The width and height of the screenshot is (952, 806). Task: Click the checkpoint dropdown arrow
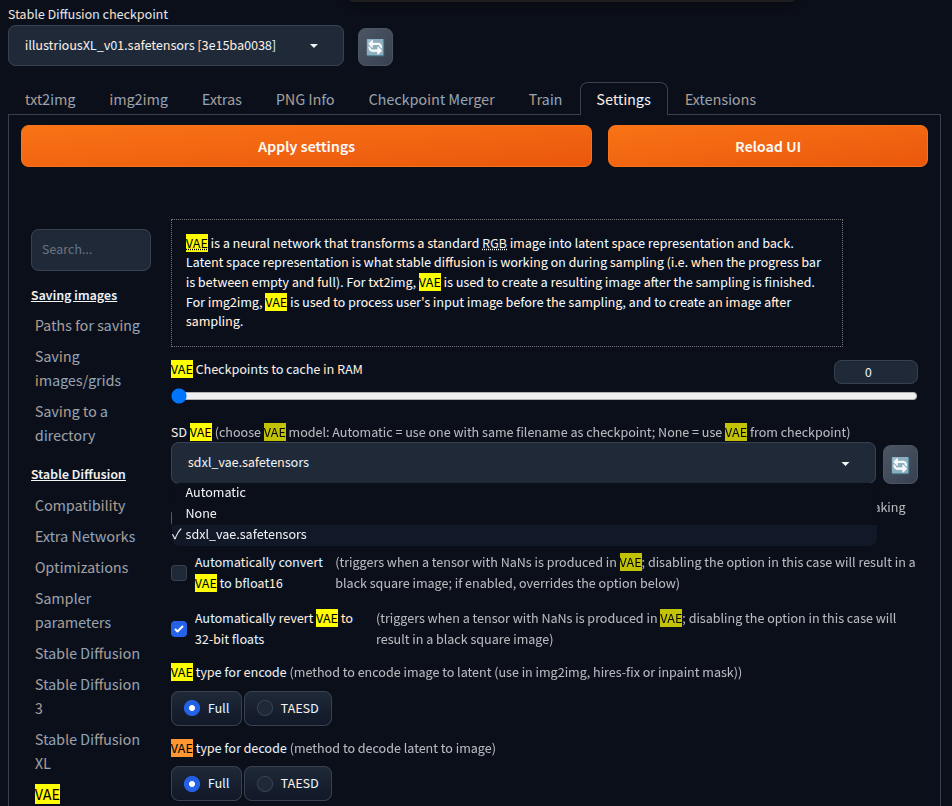pyautogui.click(x=314, y=46)
